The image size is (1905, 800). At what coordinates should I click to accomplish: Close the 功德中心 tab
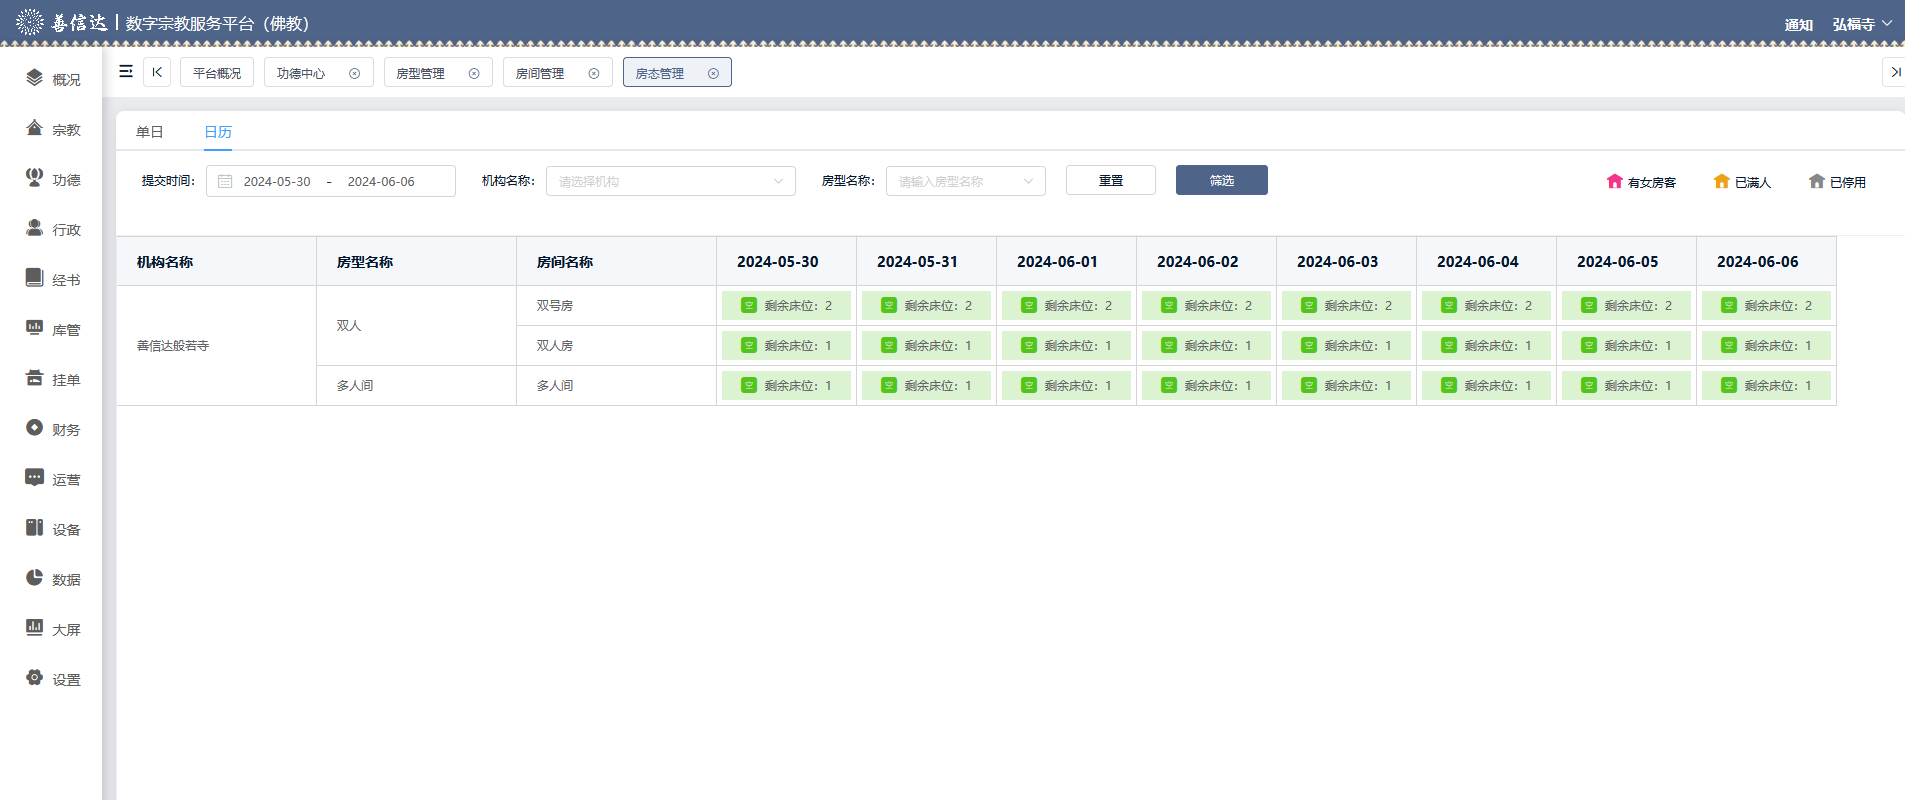click(x=354, y=73)
